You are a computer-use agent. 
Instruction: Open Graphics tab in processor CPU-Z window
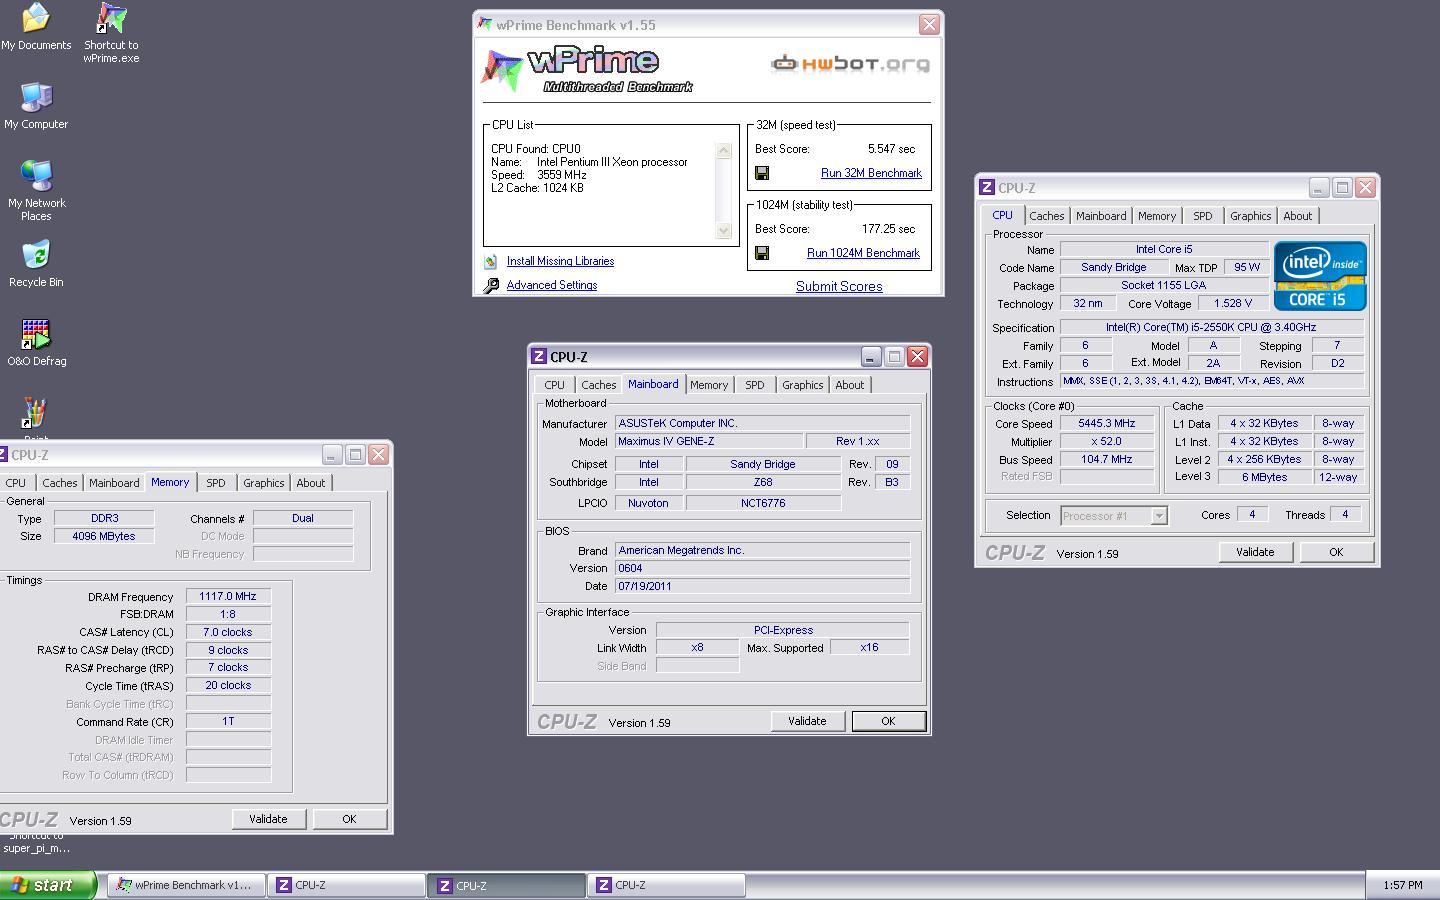click(1250, 216)
